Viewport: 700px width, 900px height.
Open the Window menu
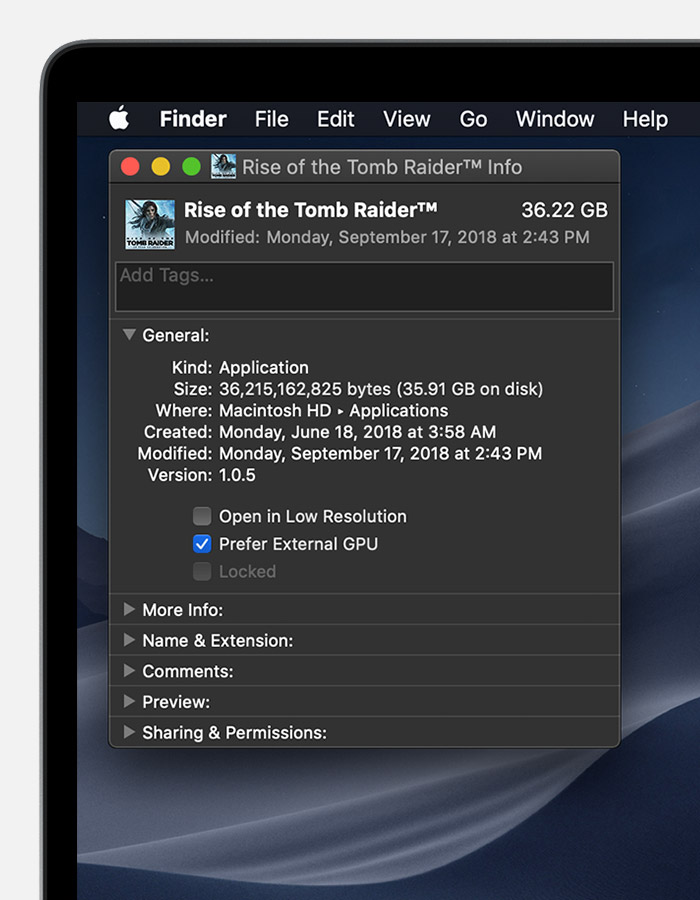(x=555, y=119)
